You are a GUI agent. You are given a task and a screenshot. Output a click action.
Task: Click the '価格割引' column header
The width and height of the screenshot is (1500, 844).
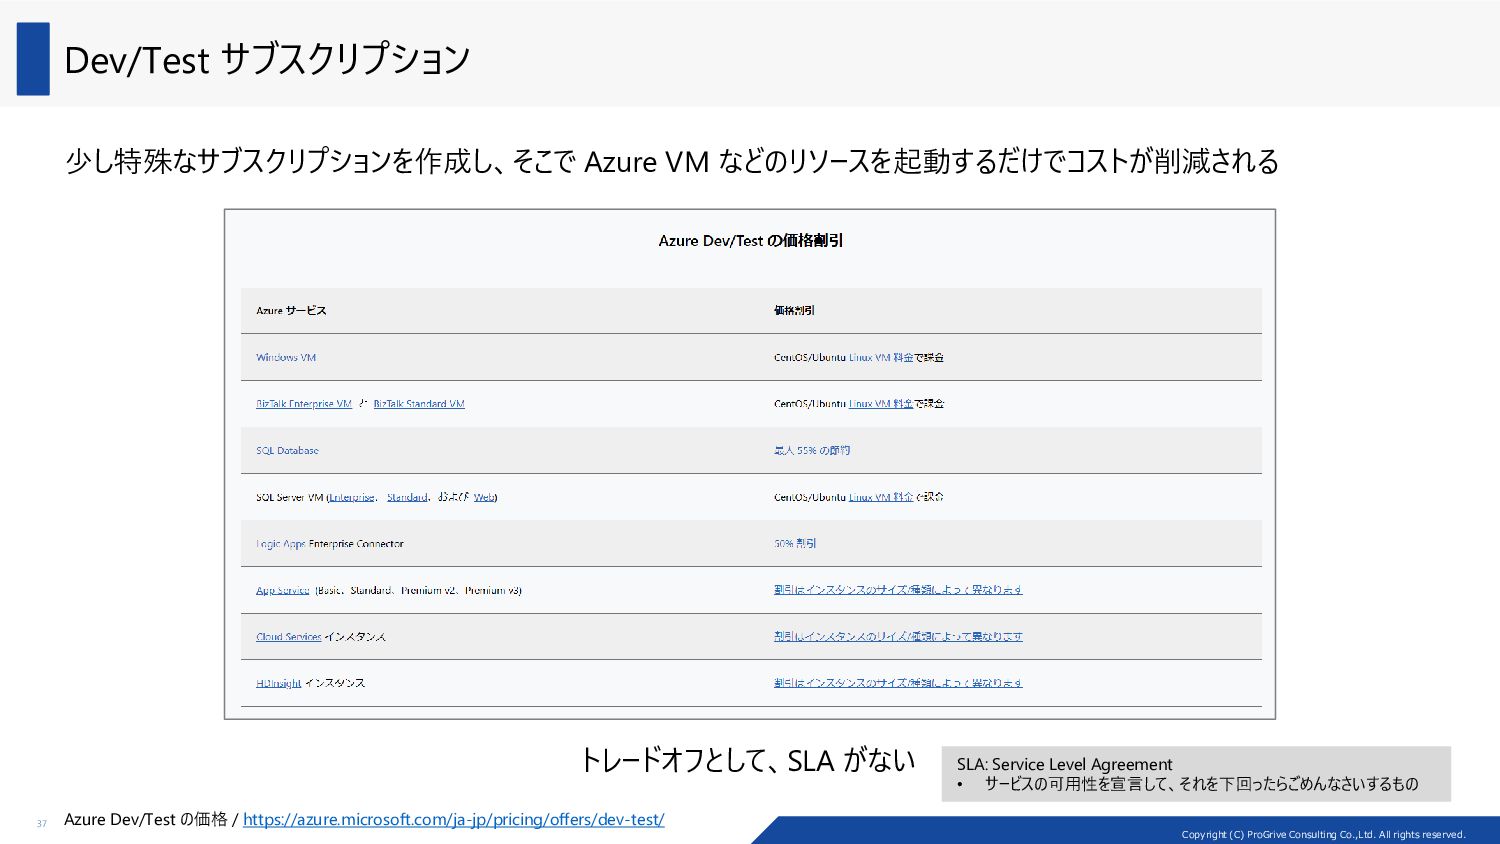click(794, 310)
